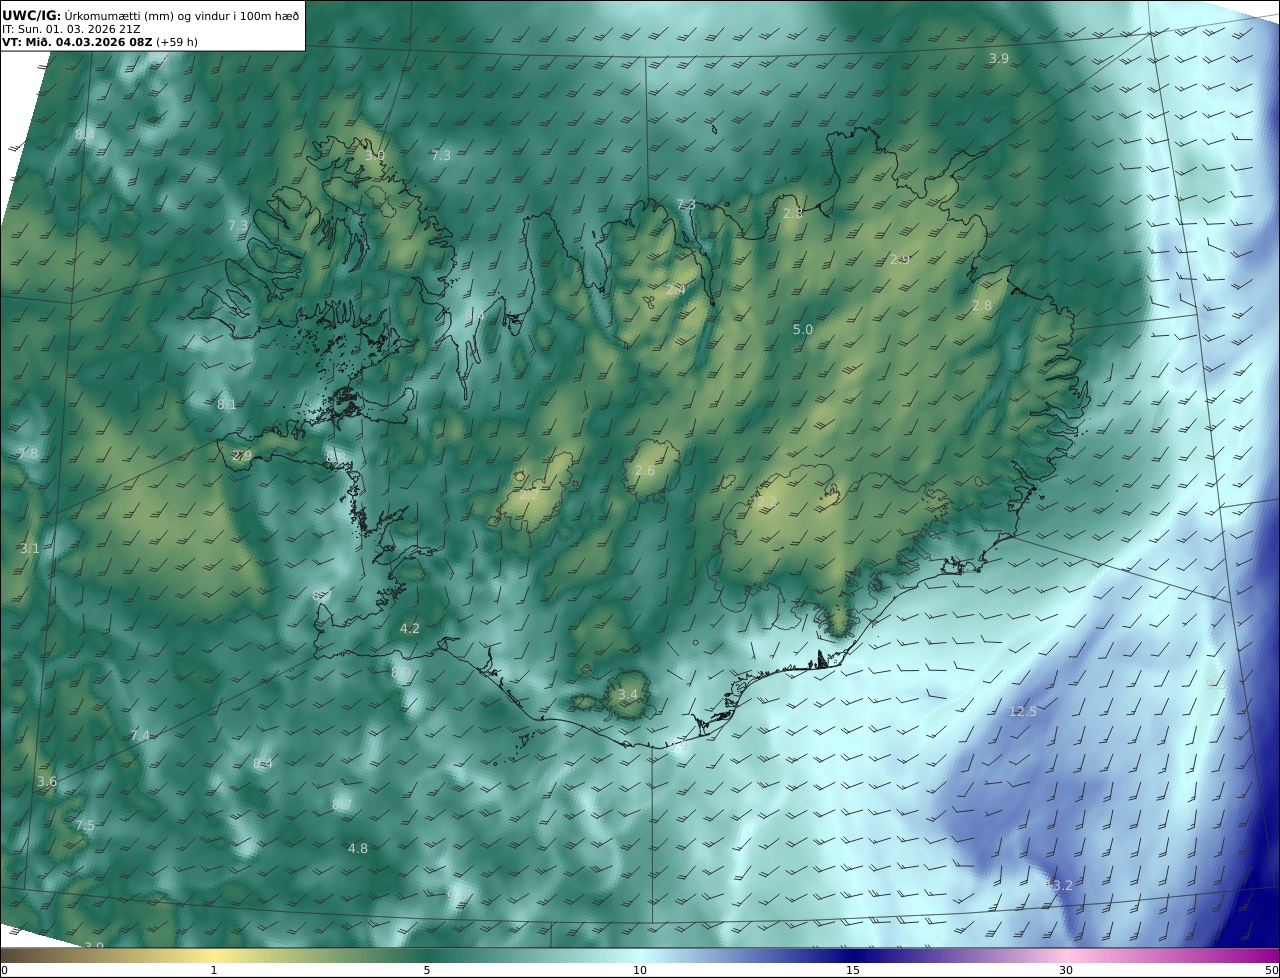
Task: Click the colorbar tick label "15"
Action: tap(853, 970)
